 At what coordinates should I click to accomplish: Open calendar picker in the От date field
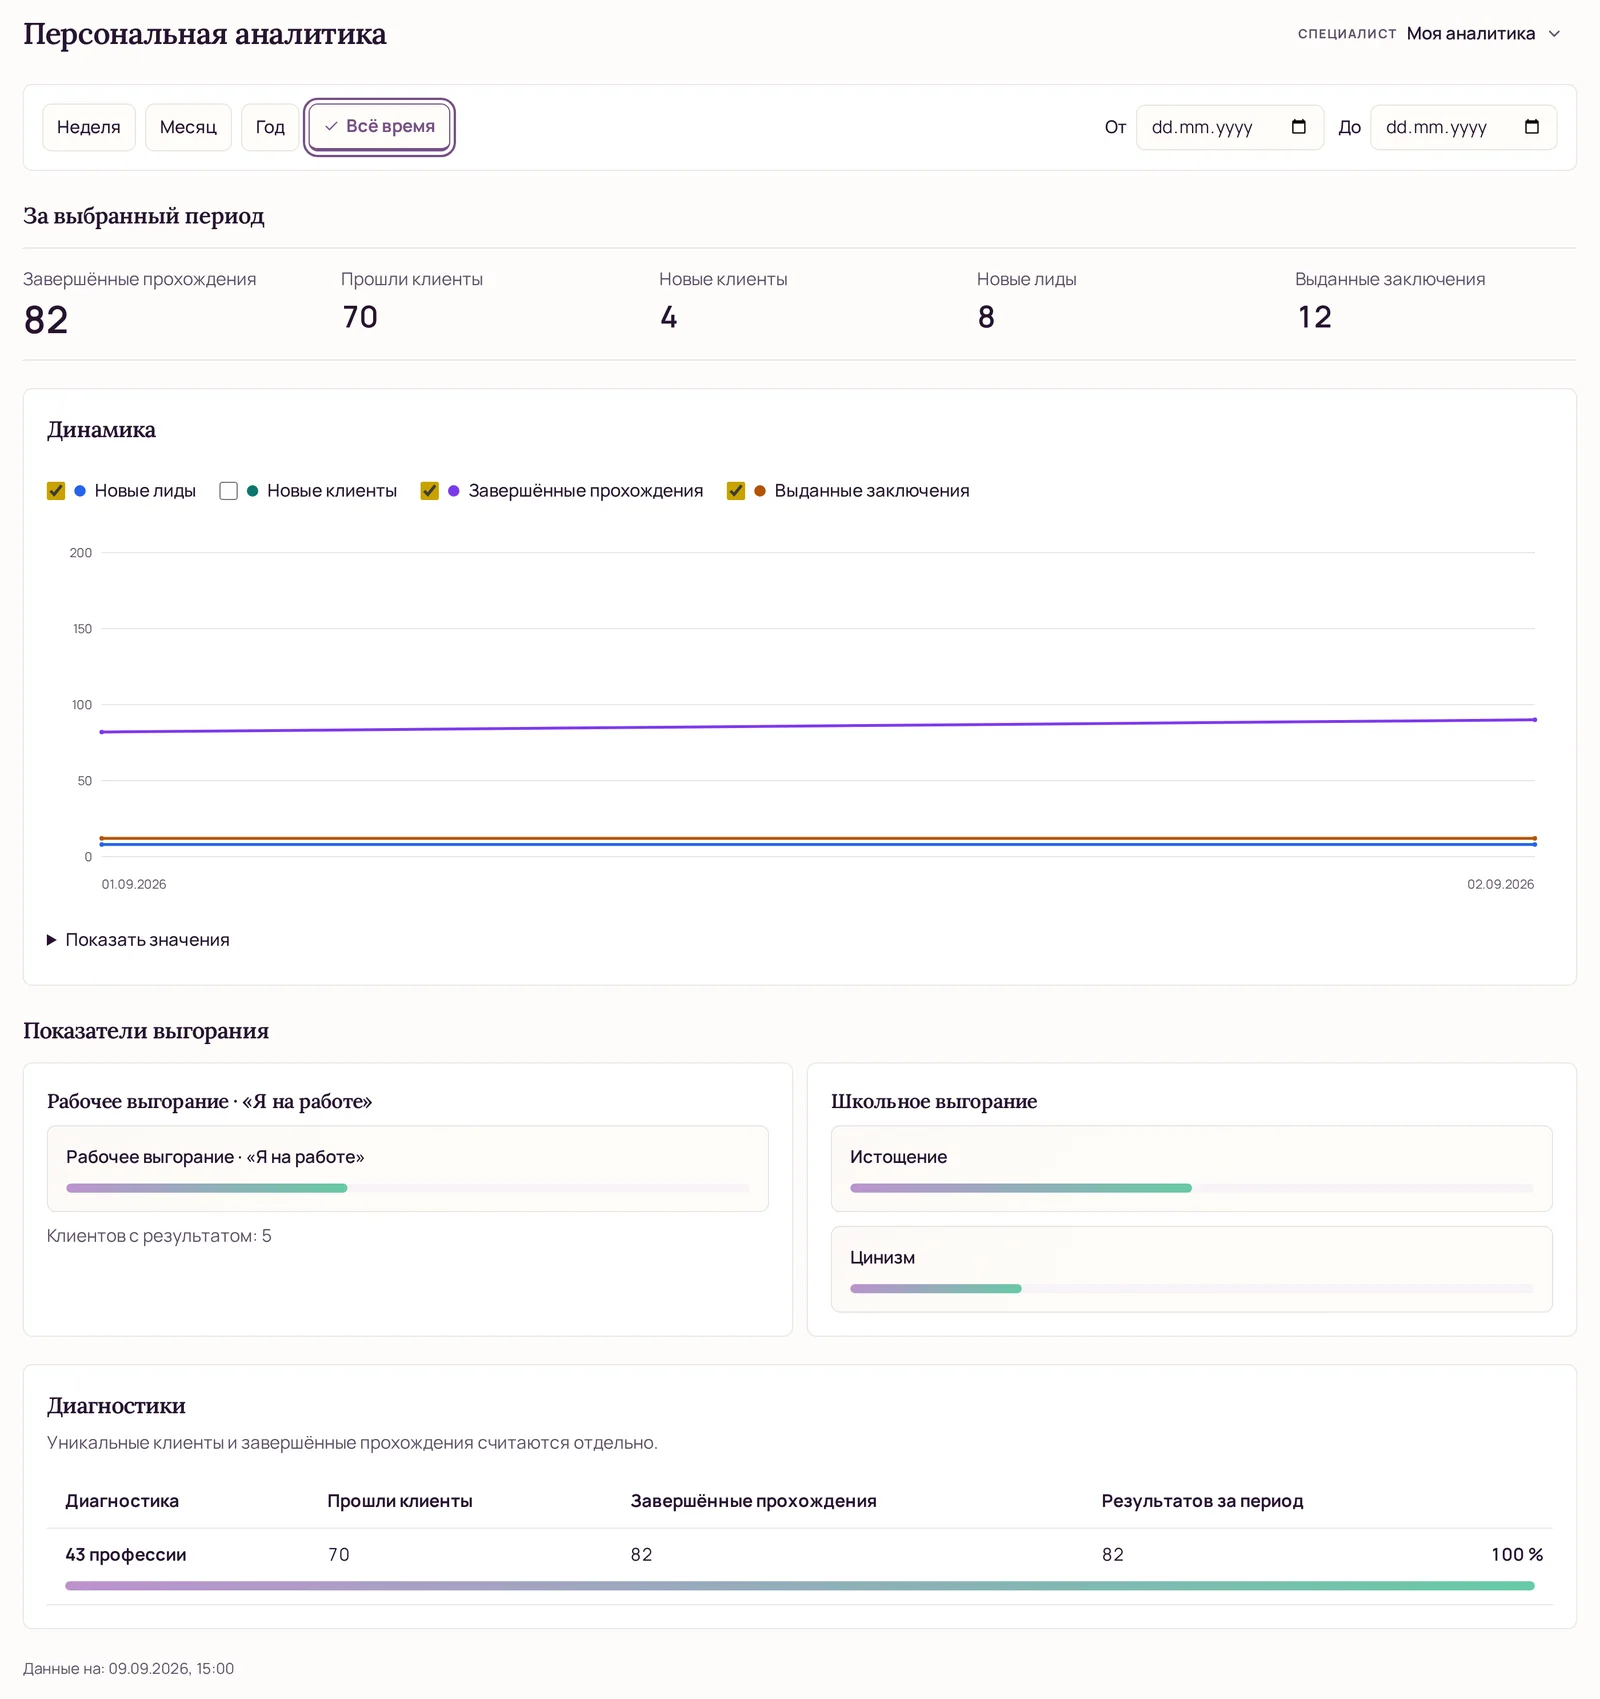[x=1299, y=127]
